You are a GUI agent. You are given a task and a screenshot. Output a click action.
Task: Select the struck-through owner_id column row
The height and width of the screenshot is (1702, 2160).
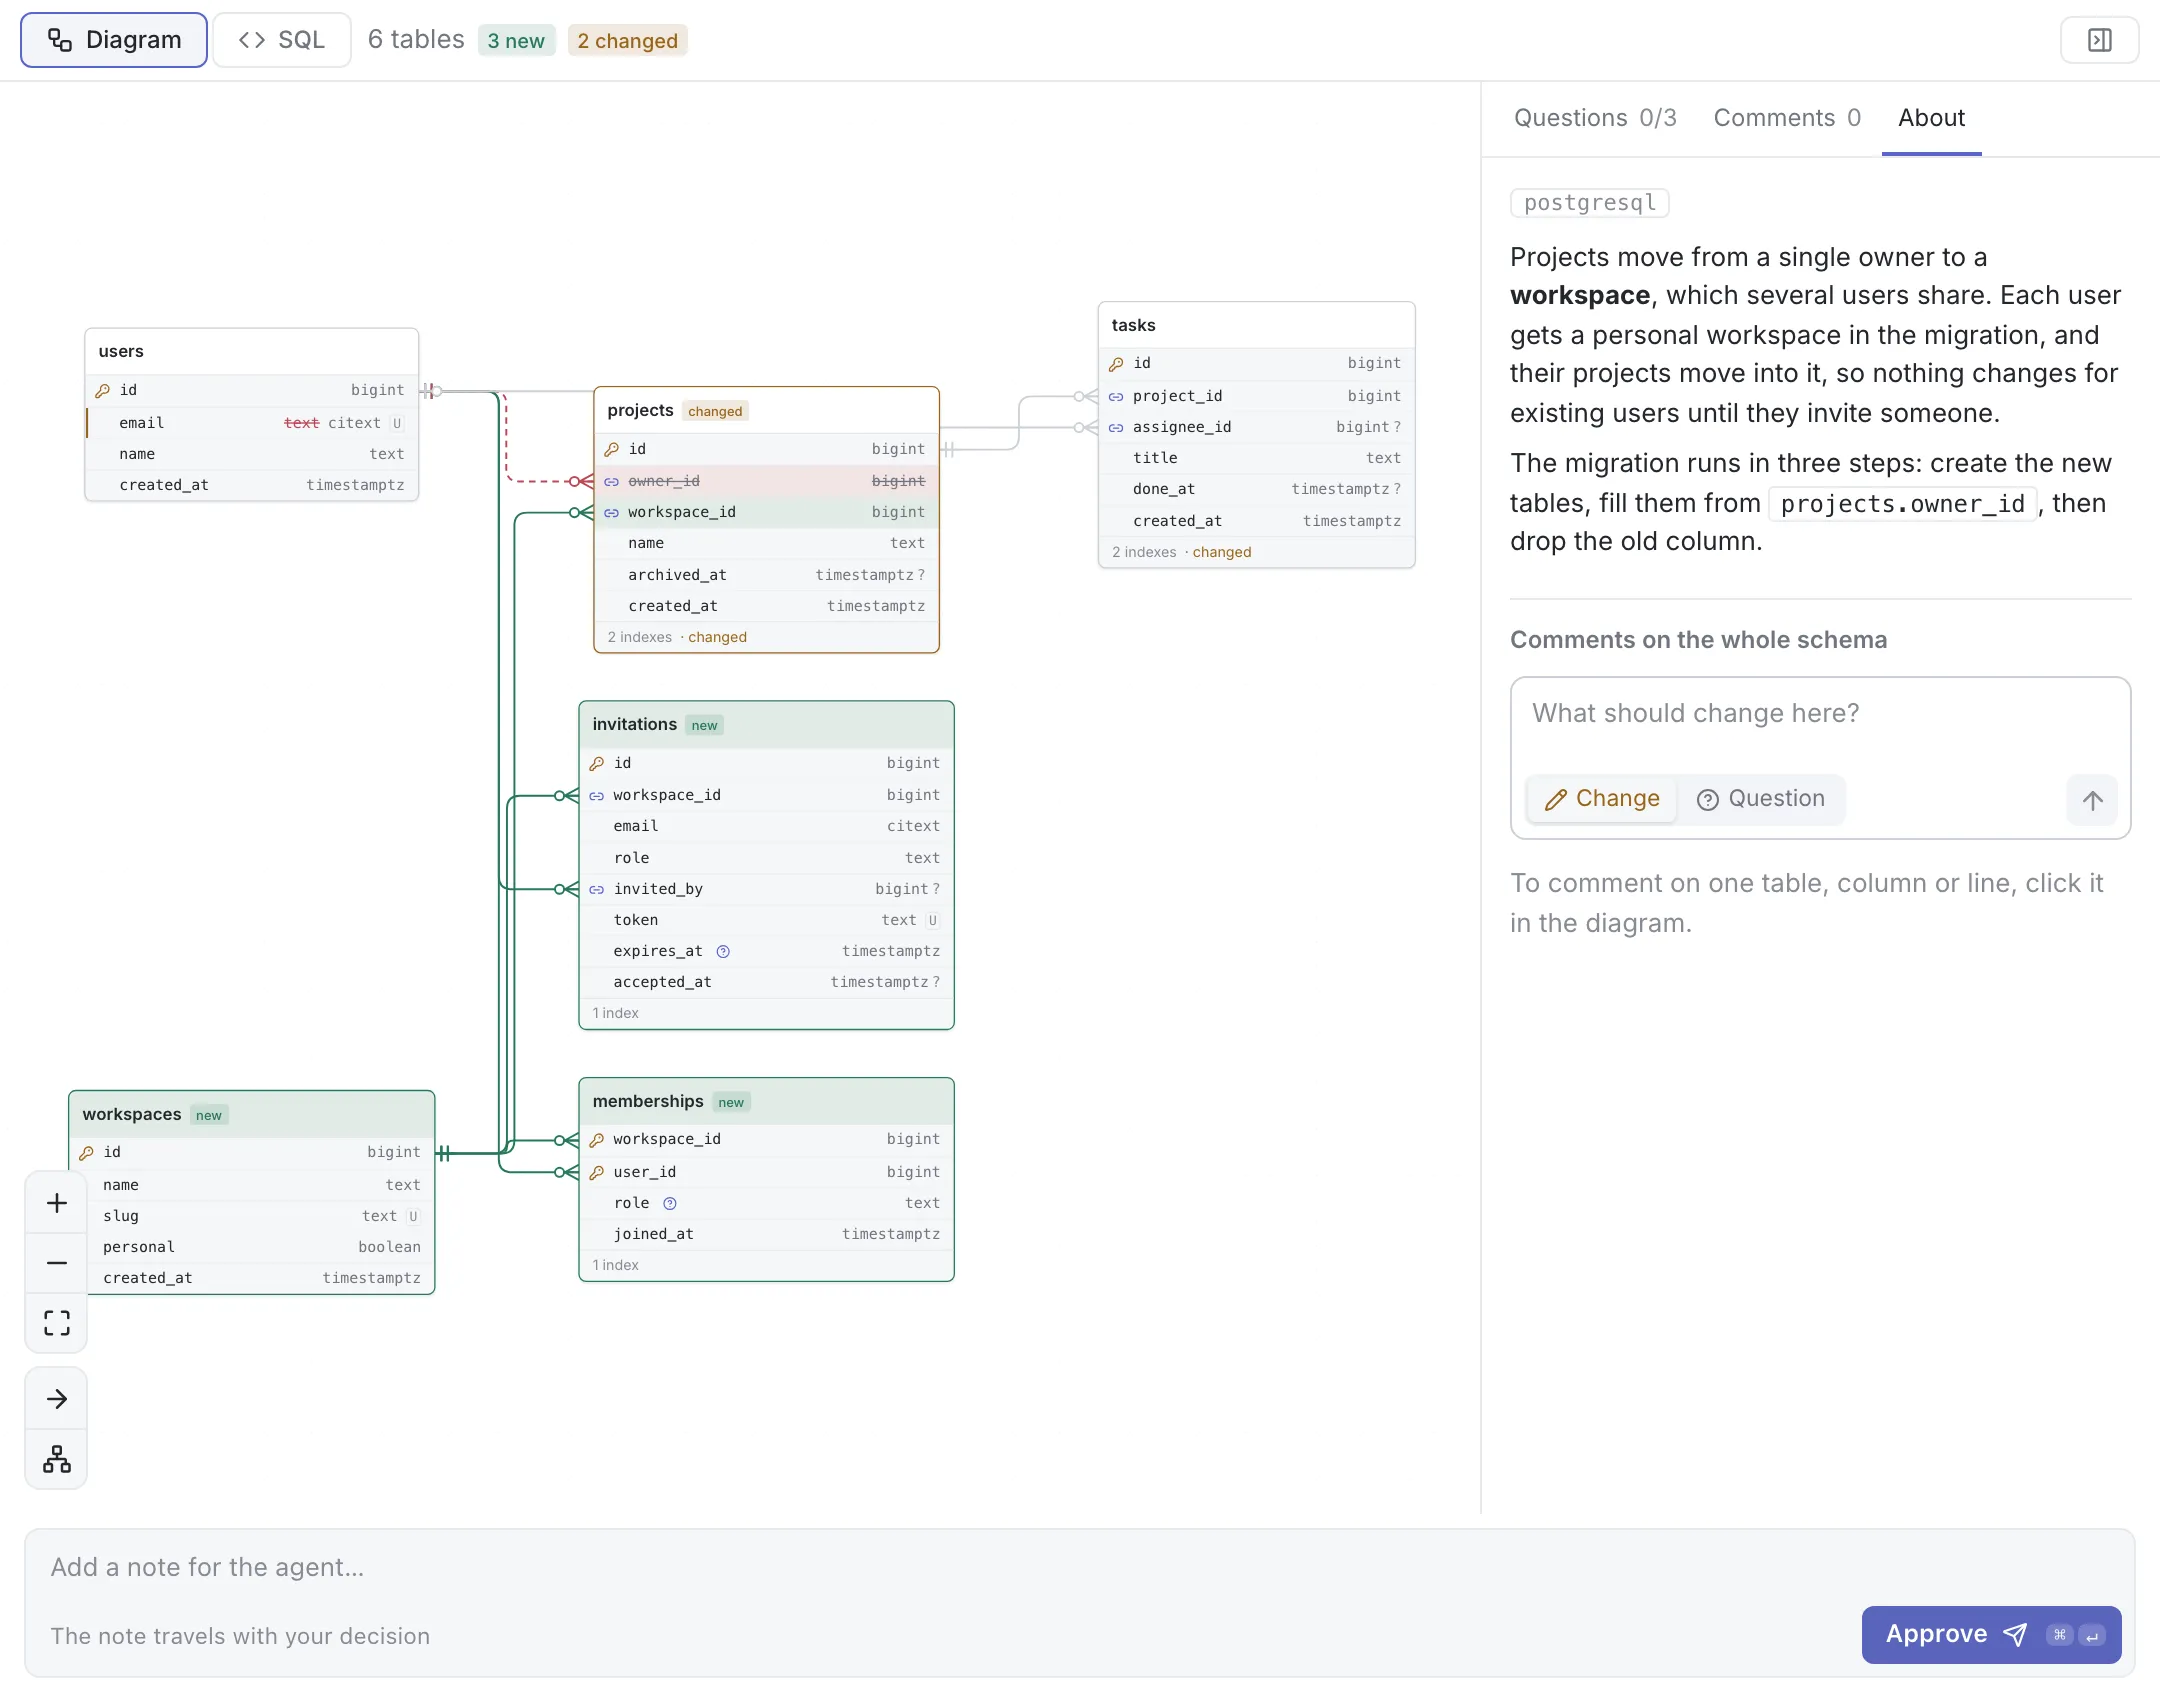(x=767, y=481)
